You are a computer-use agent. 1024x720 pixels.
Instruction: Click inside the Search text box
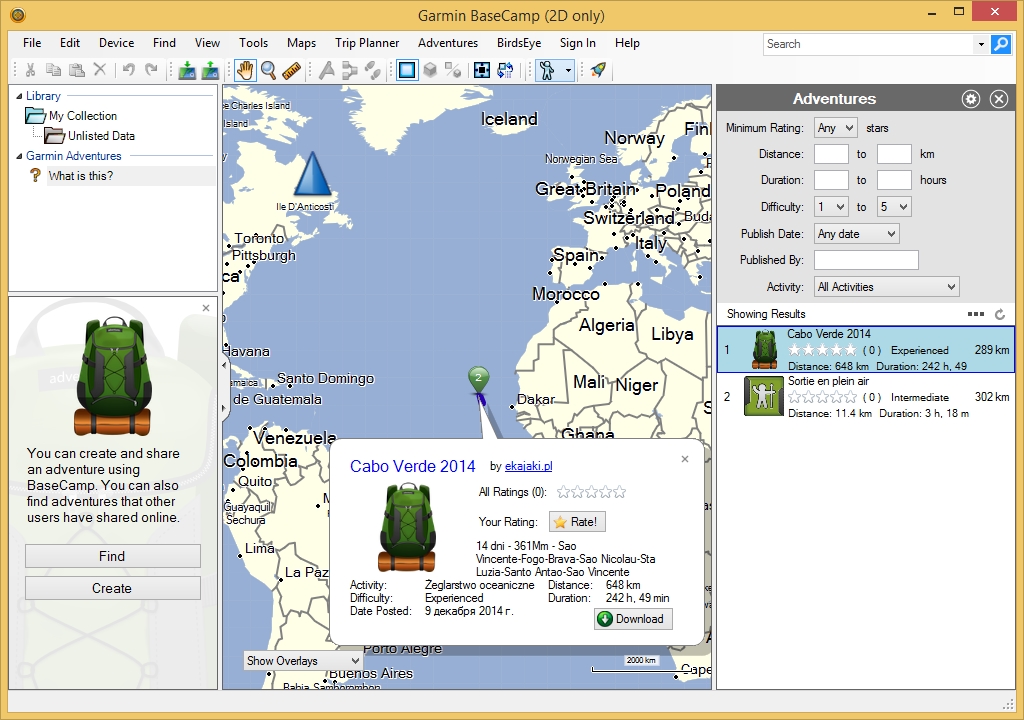click(x=869, y=44)
